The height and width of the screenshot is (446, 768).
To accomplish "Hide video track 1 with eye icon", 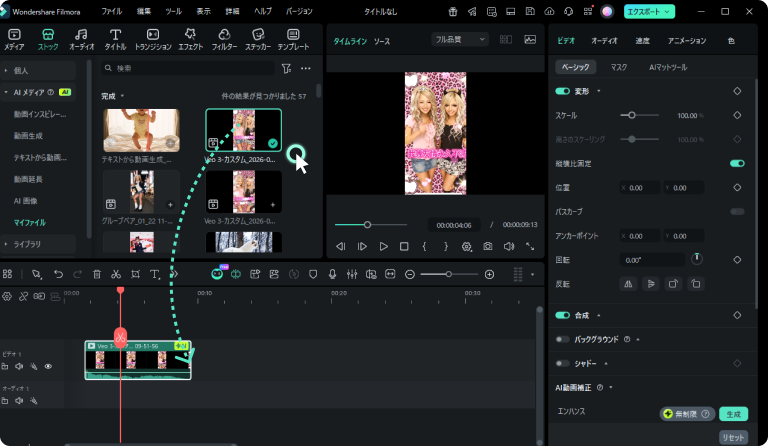I will click(x=48, y=366).
